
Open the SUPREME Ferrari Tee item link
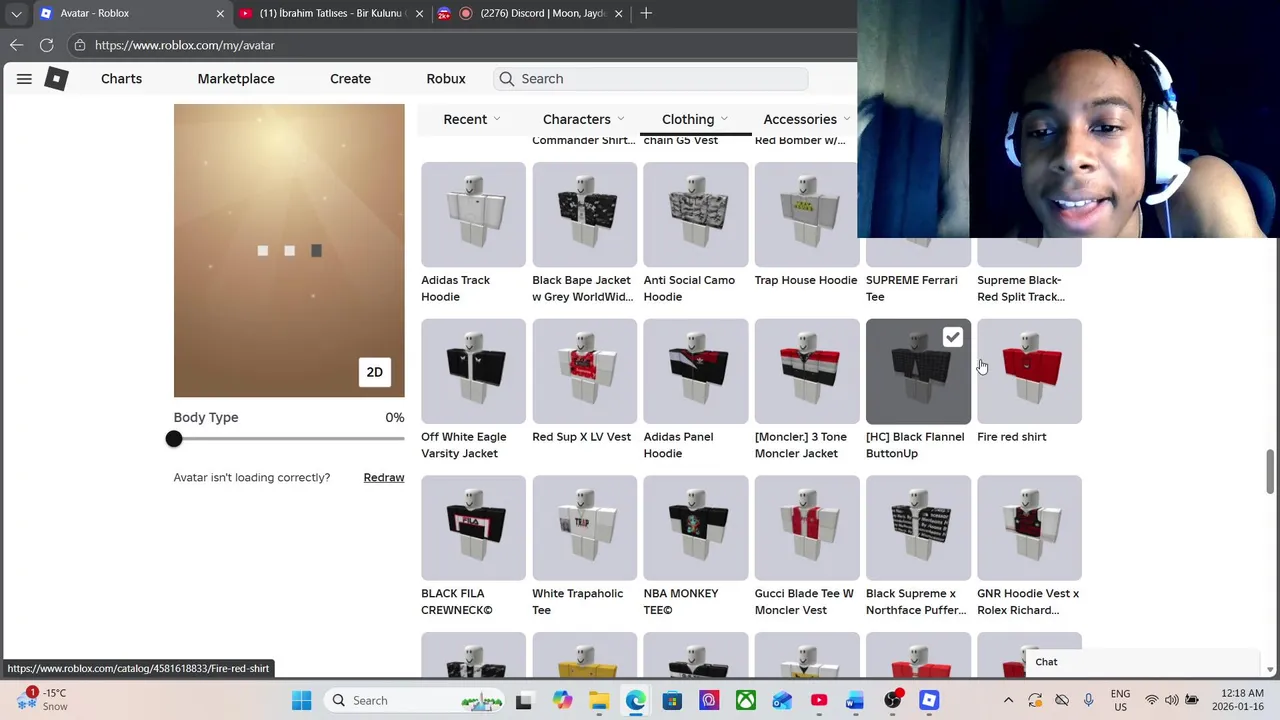coord(911,288)
